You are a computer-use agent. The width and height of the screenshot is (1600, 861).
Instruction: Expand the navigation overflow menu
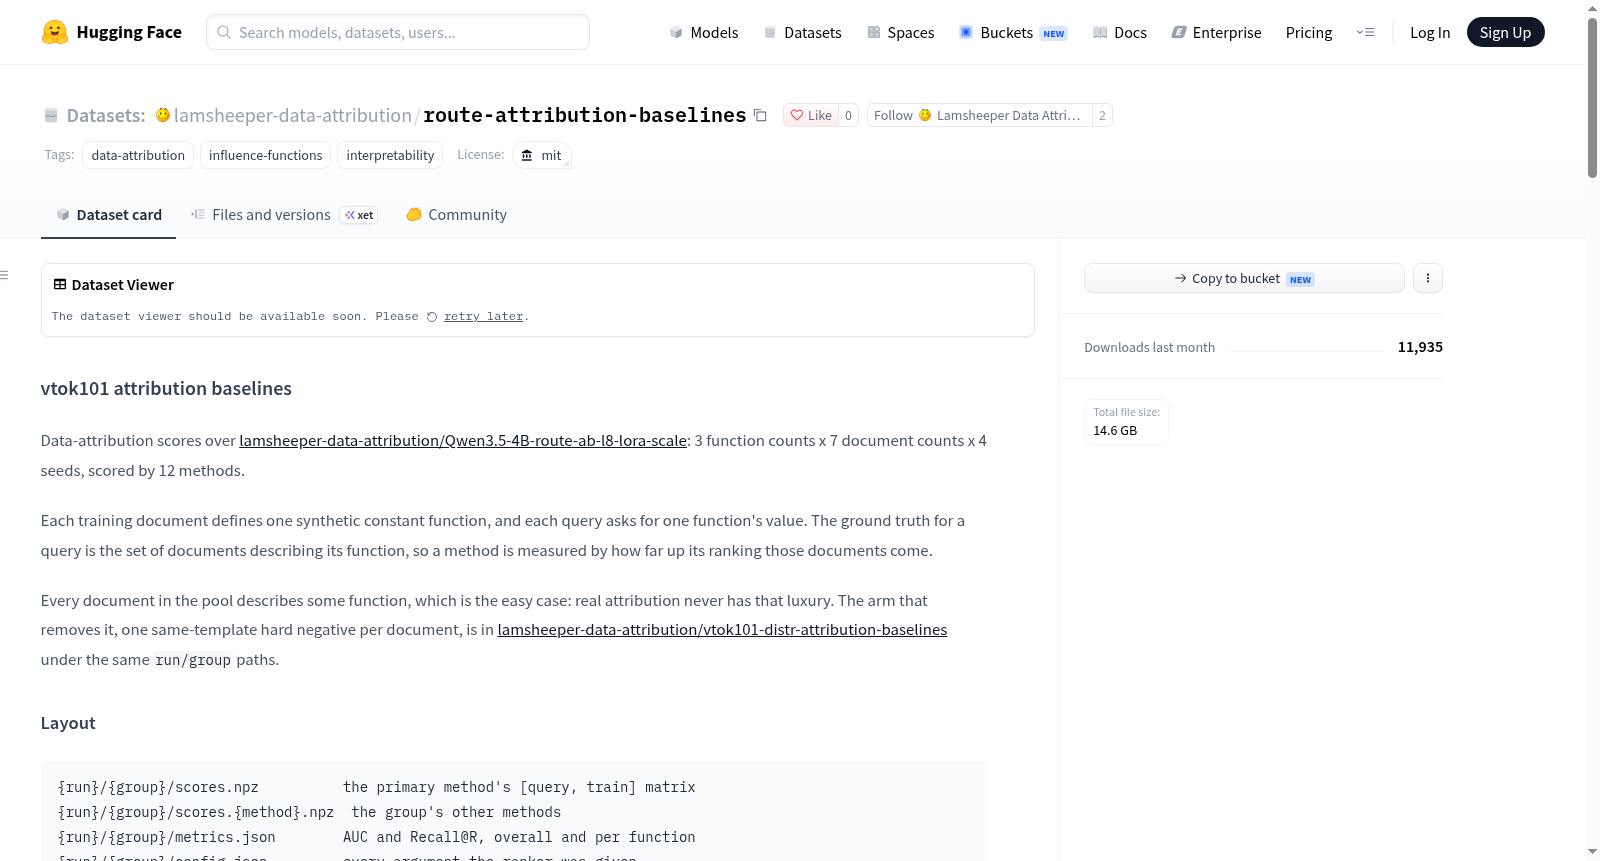tap(1365, 32)
